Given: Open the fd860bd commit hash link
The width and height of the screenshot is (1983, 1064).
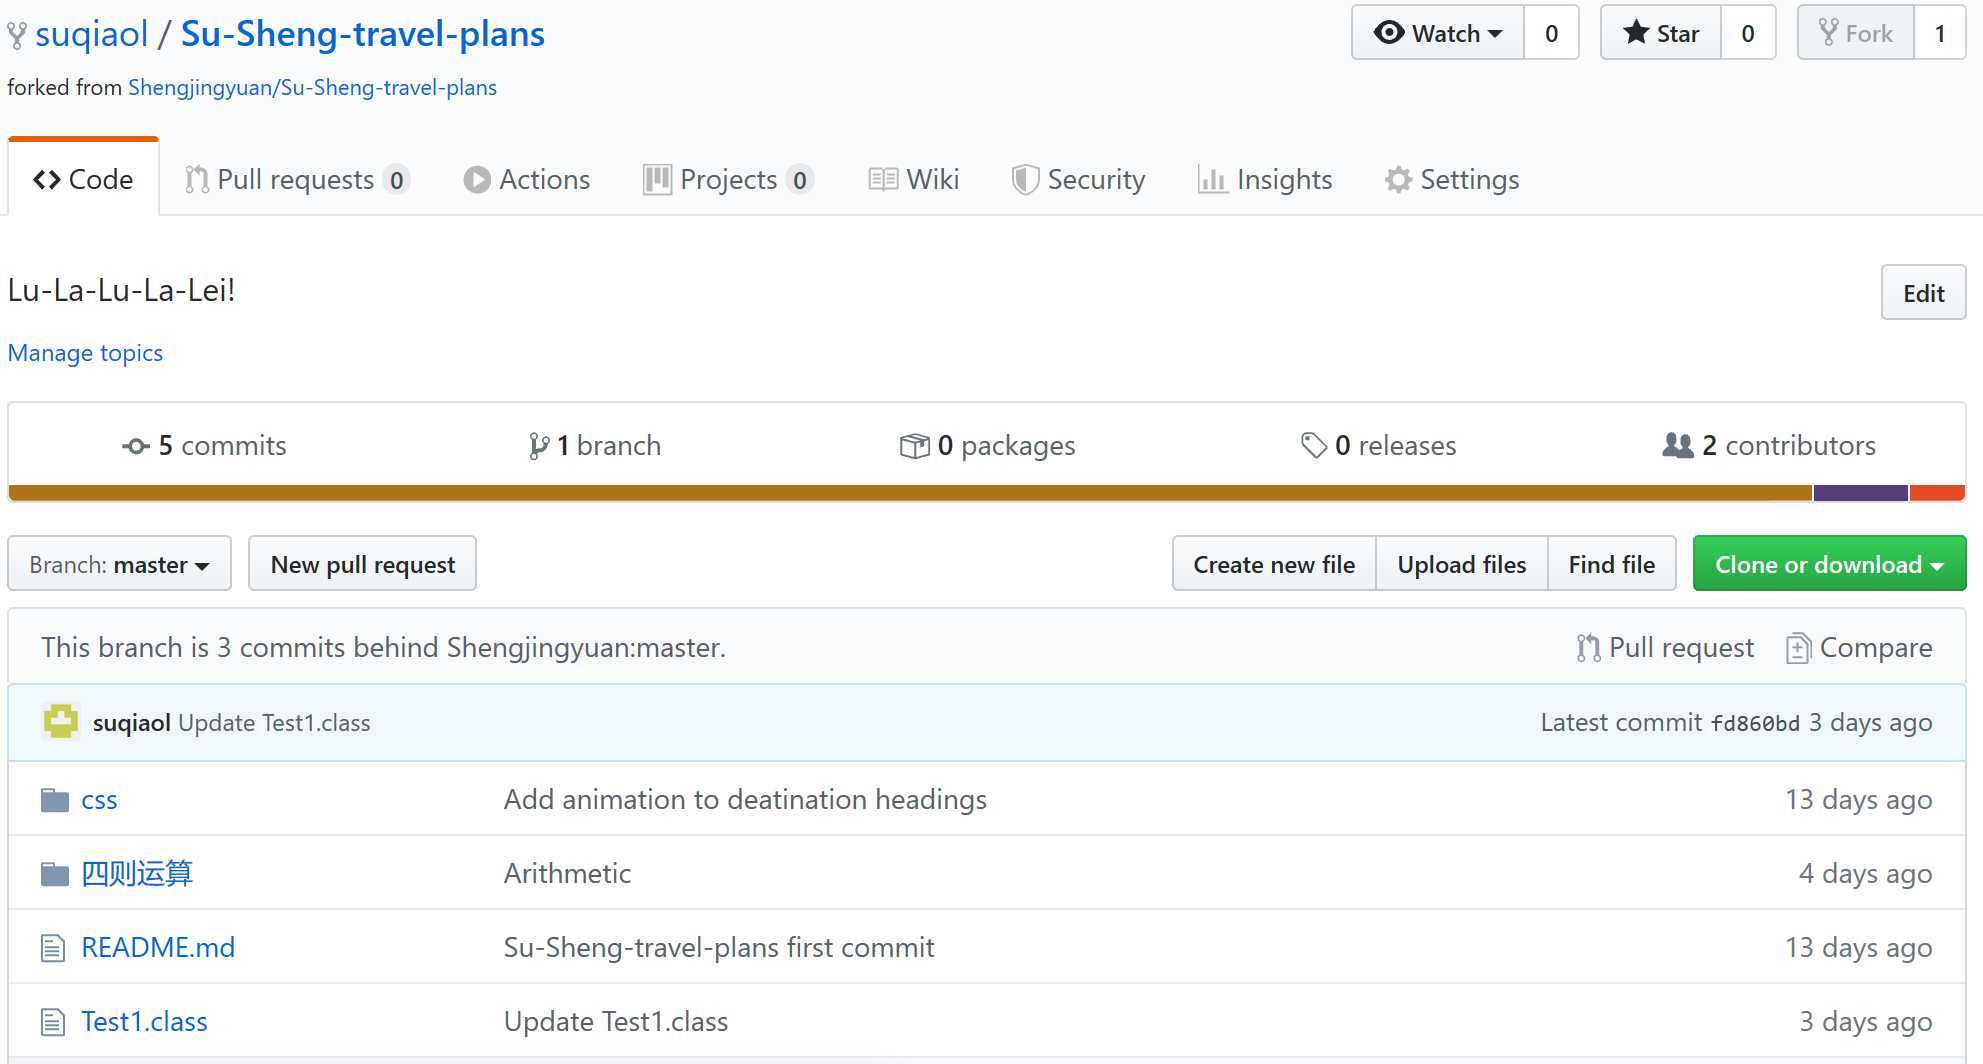Looking at the screenshot, I should (1755, 723).
